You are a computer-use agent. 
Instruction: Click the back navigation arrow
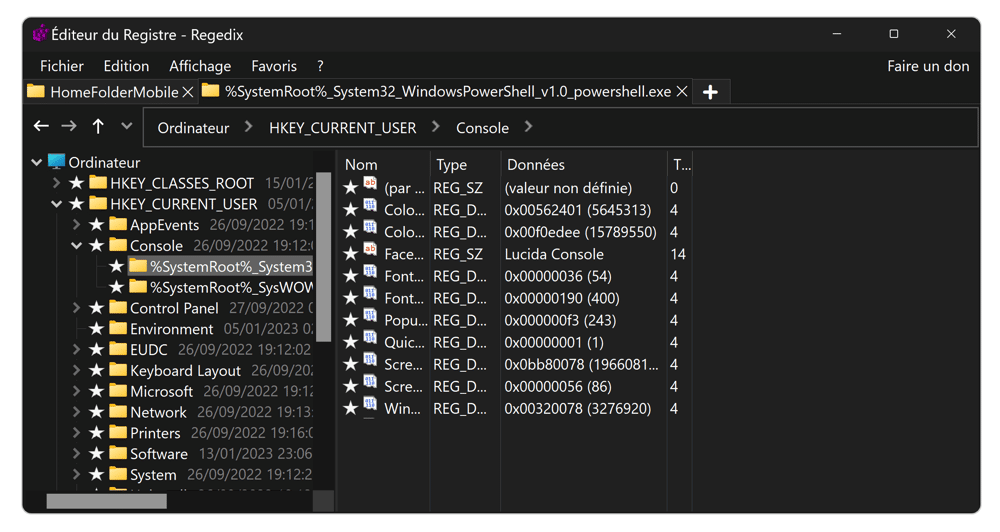(41, 126)
